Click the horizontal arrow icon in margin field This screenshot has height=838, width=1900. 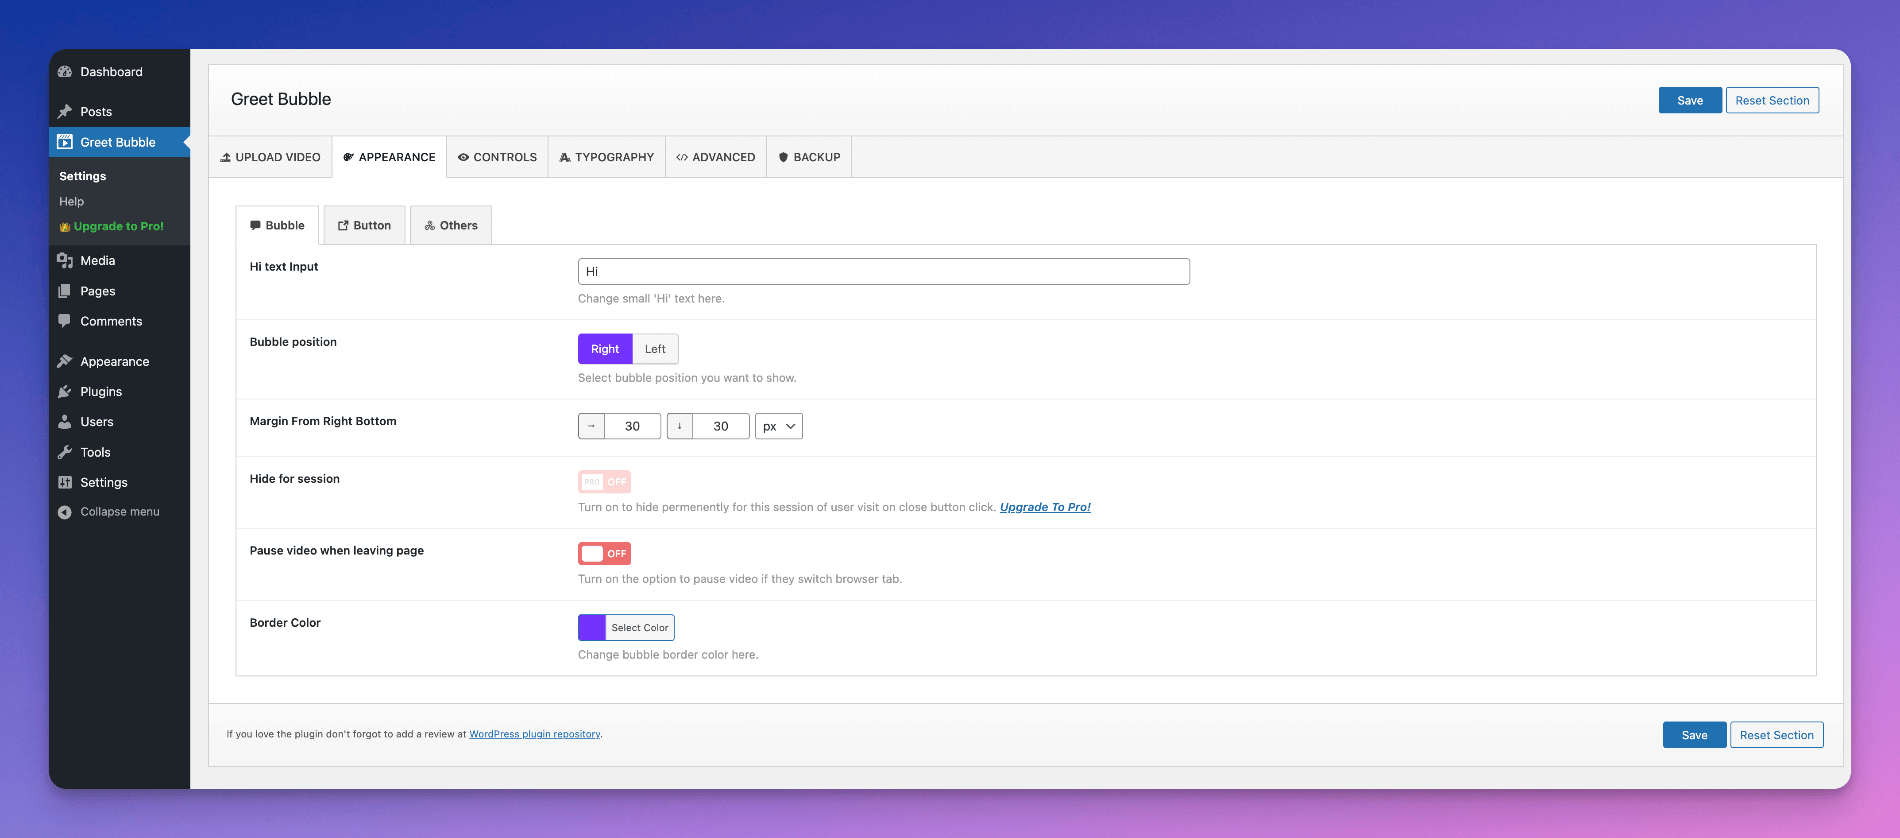click(591, 426)
